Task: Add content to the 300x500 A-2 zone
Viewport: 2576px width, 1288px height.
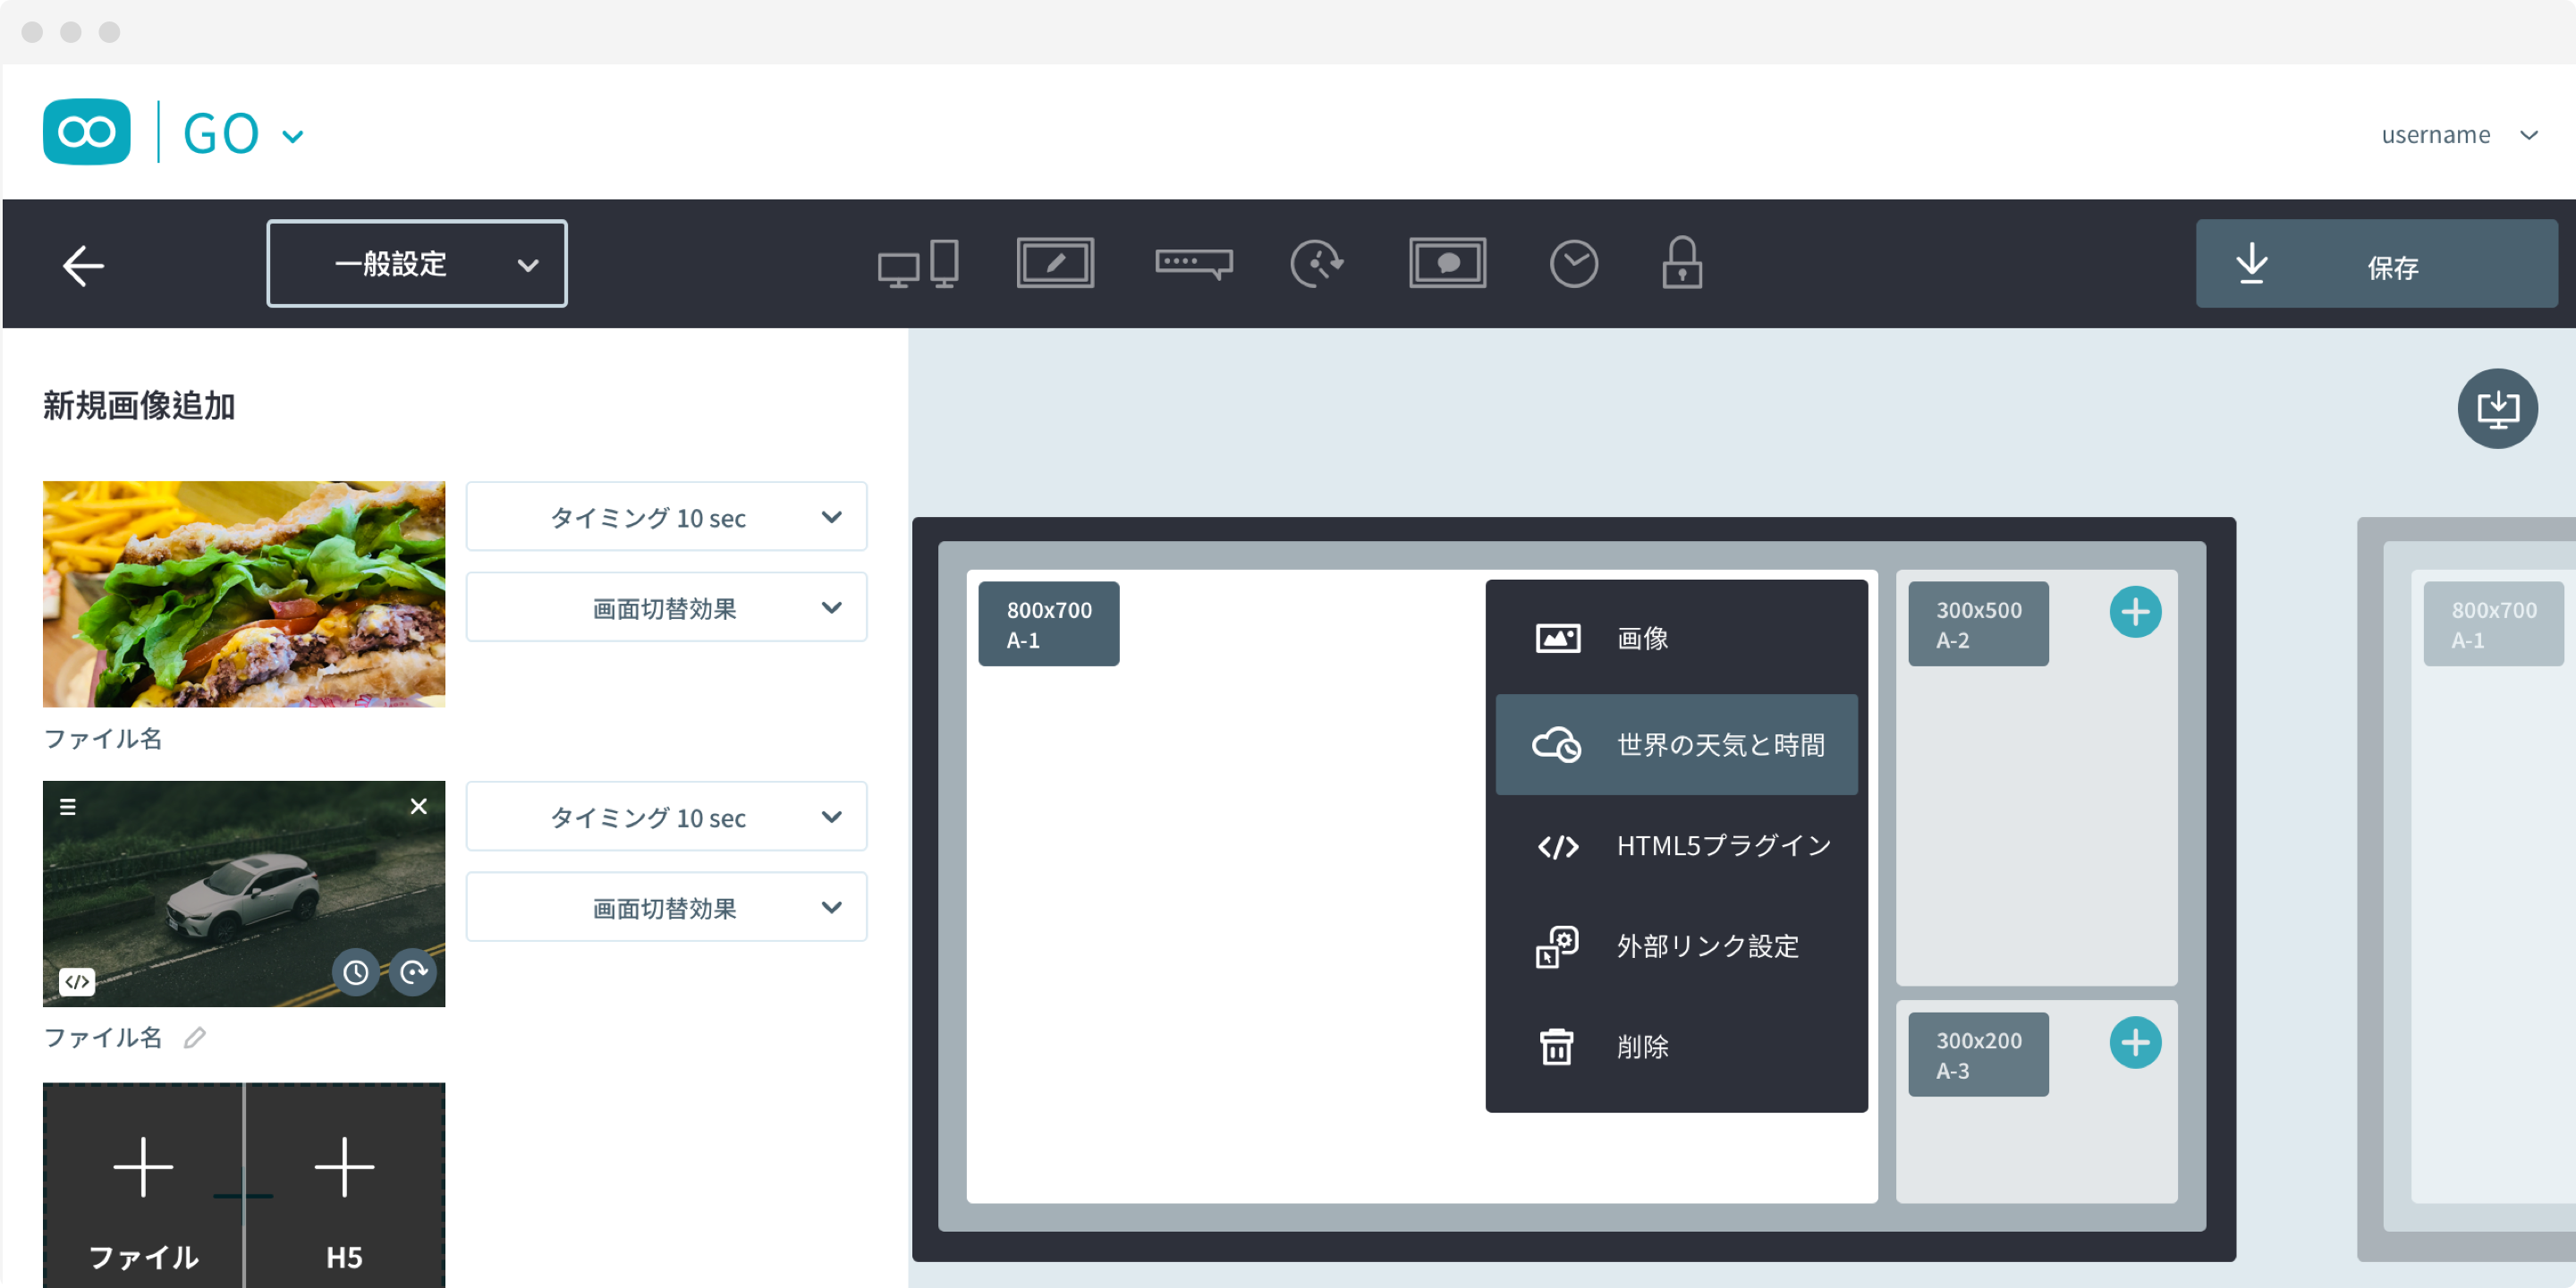Action: click(2135, 612)
